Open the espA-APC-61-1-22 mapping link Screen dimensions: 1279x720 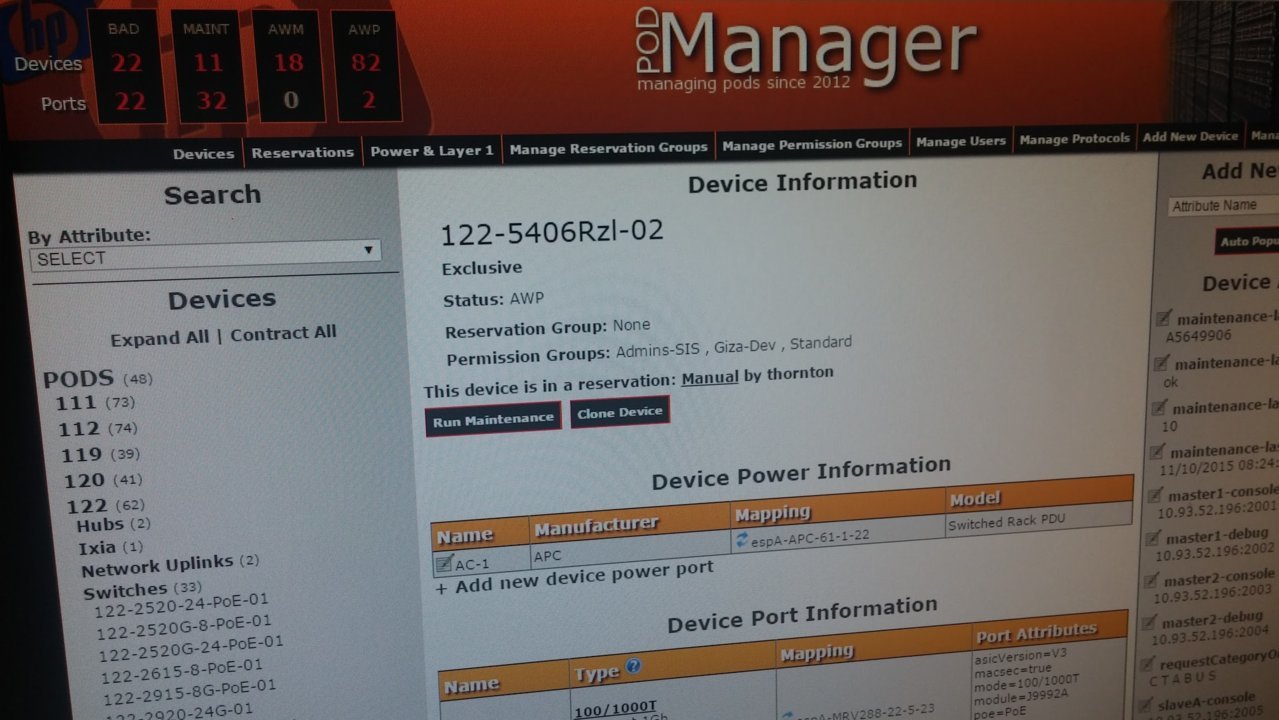[x=810, y=536]
